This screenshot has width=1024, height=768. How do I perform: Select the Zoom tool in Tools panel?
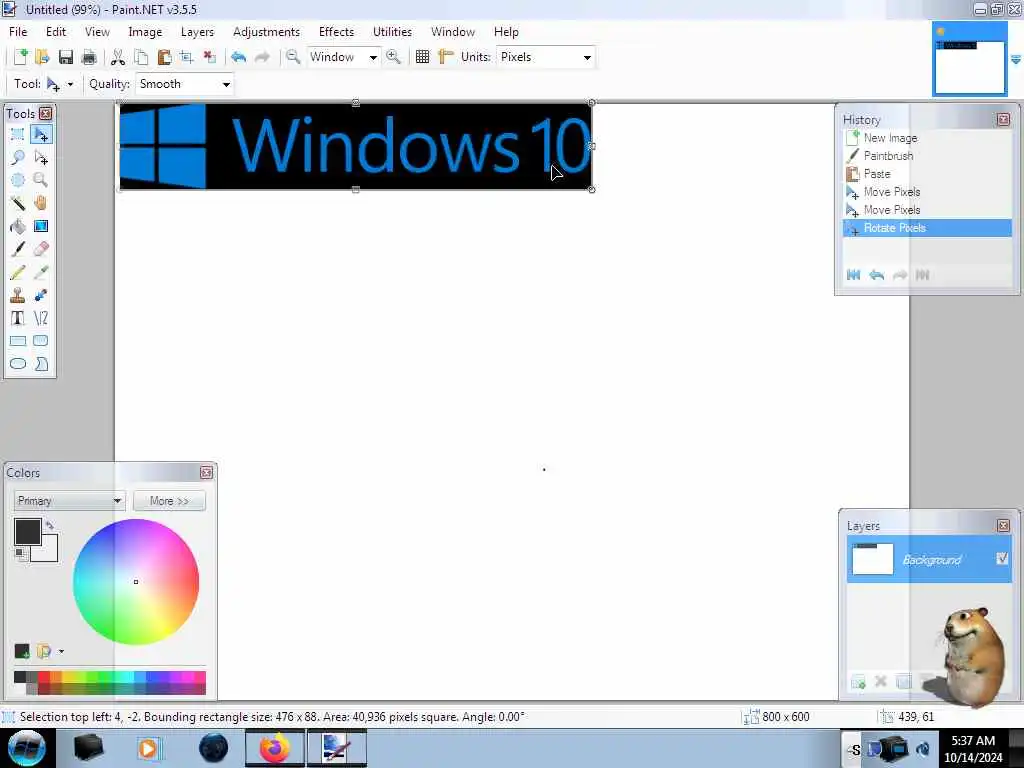point(41,180)
